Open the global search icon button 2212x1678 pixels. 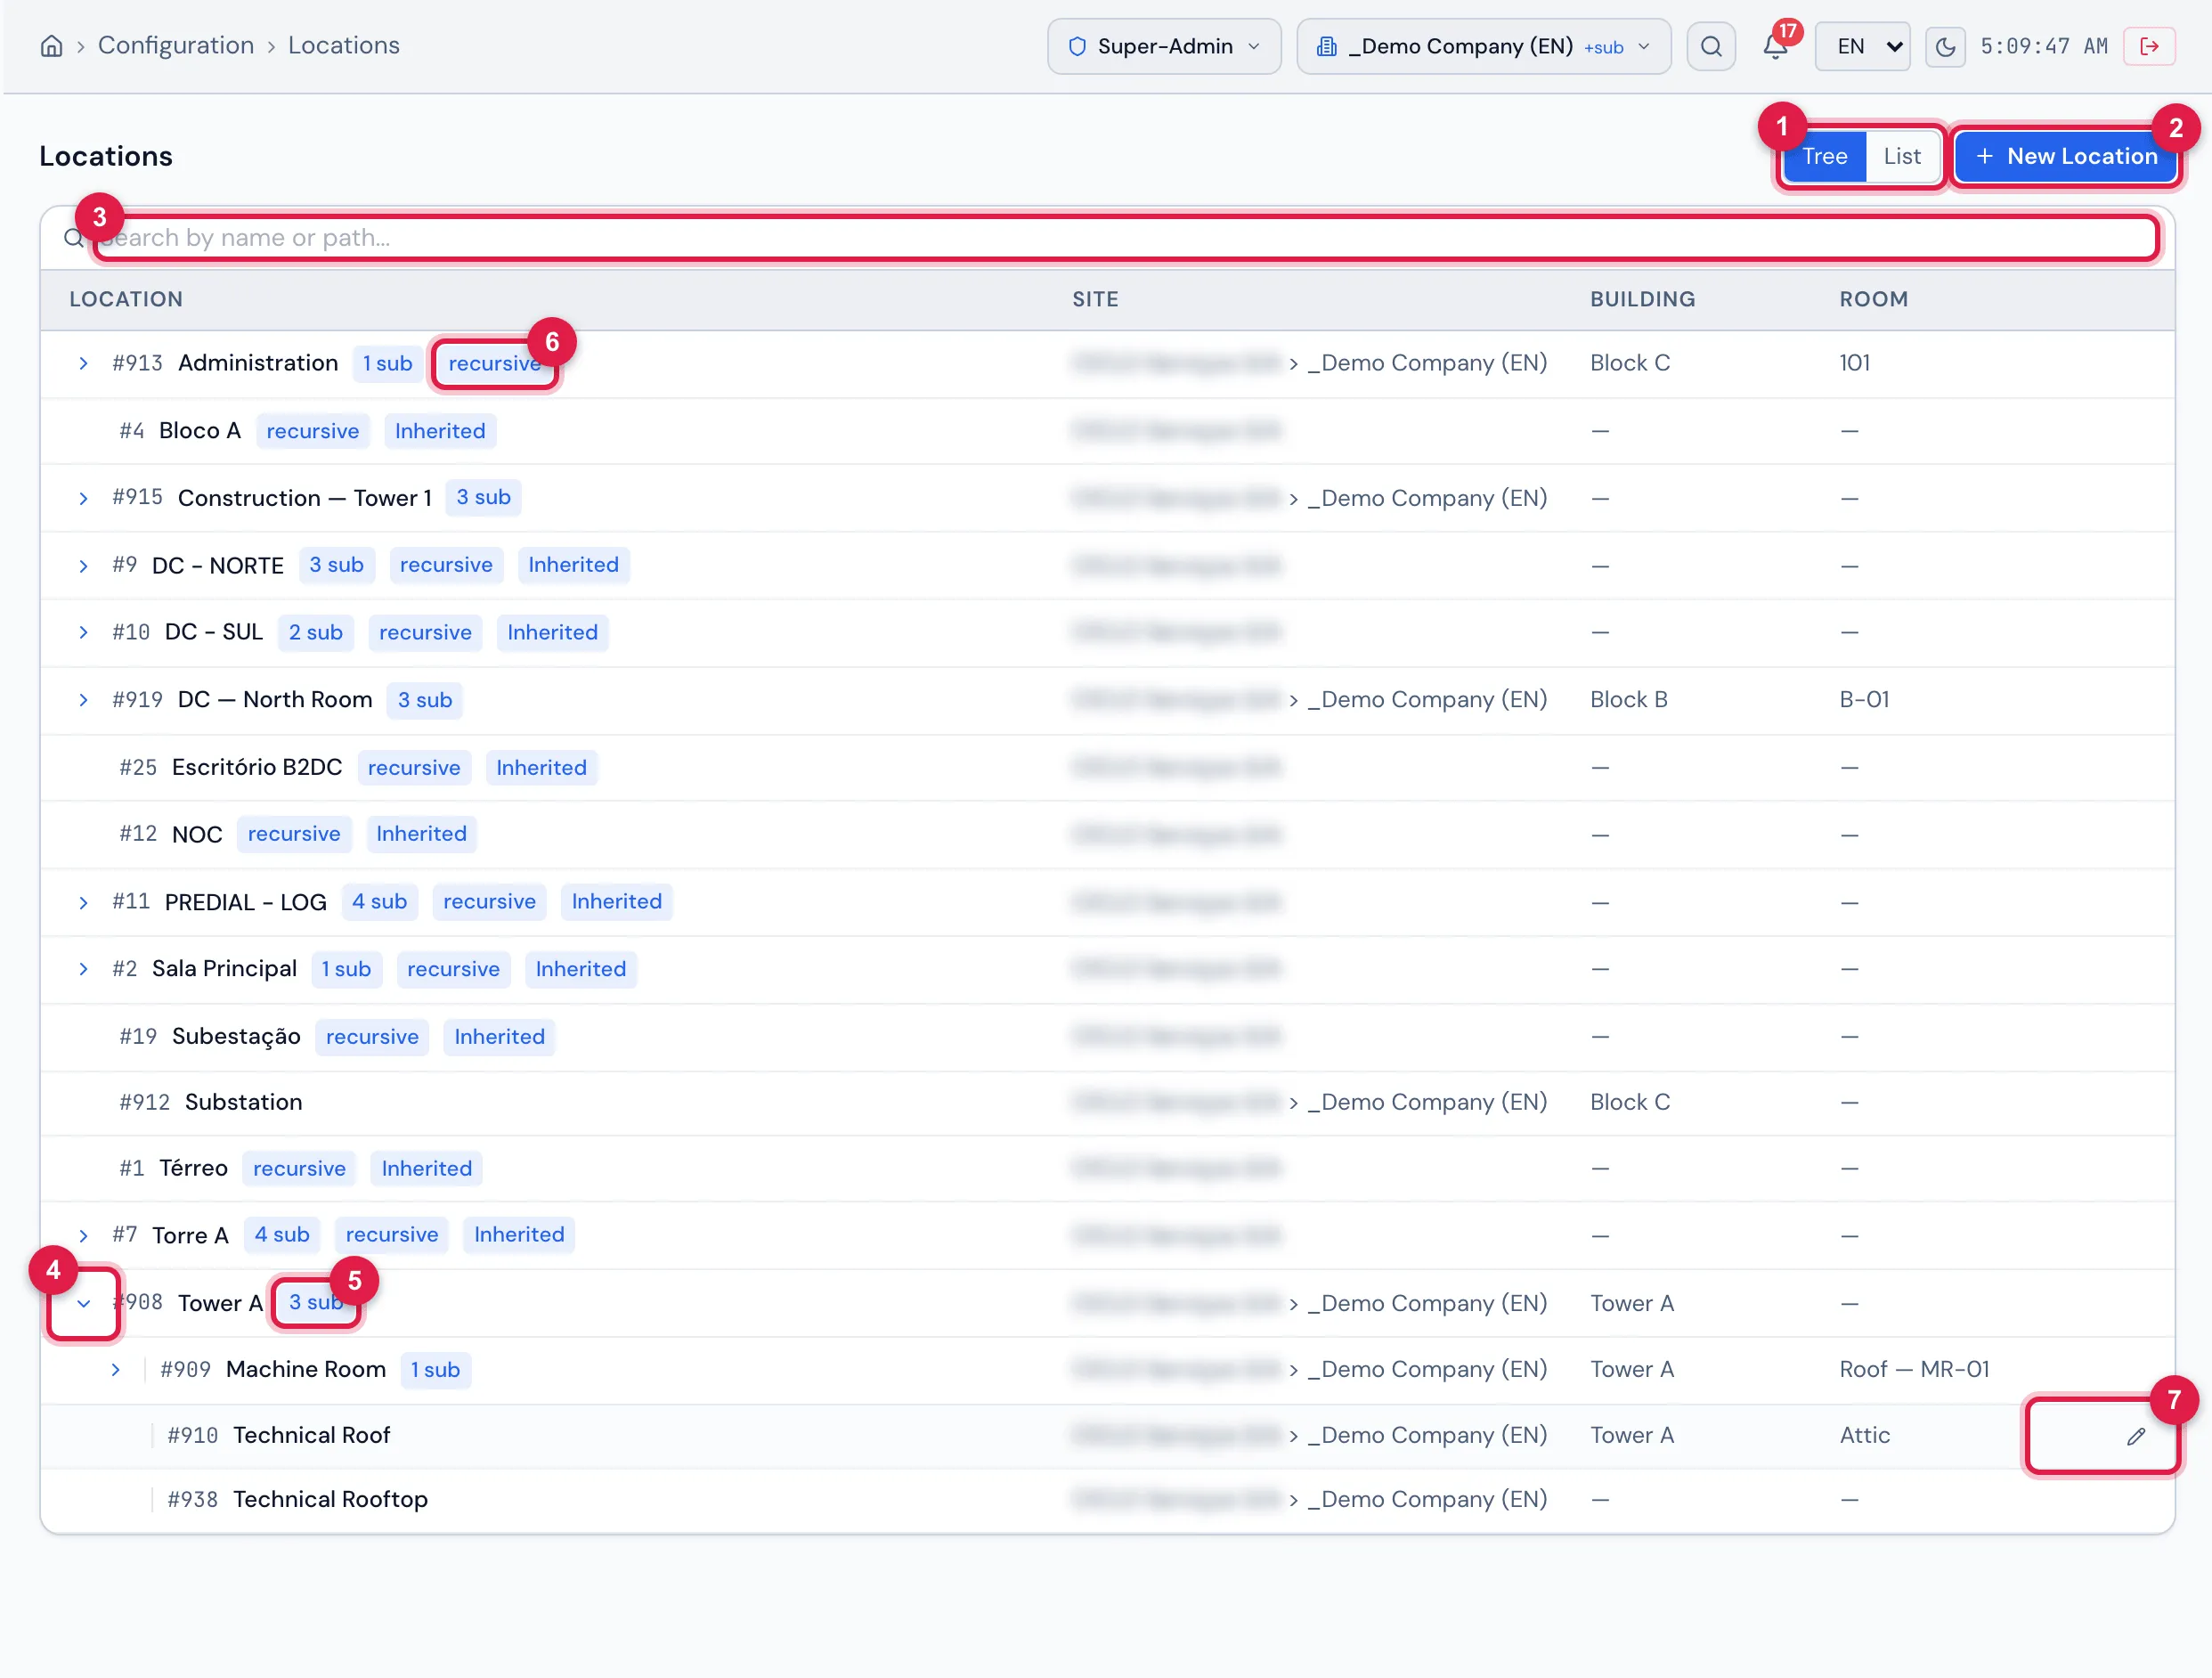click(x=1711, y=46)
